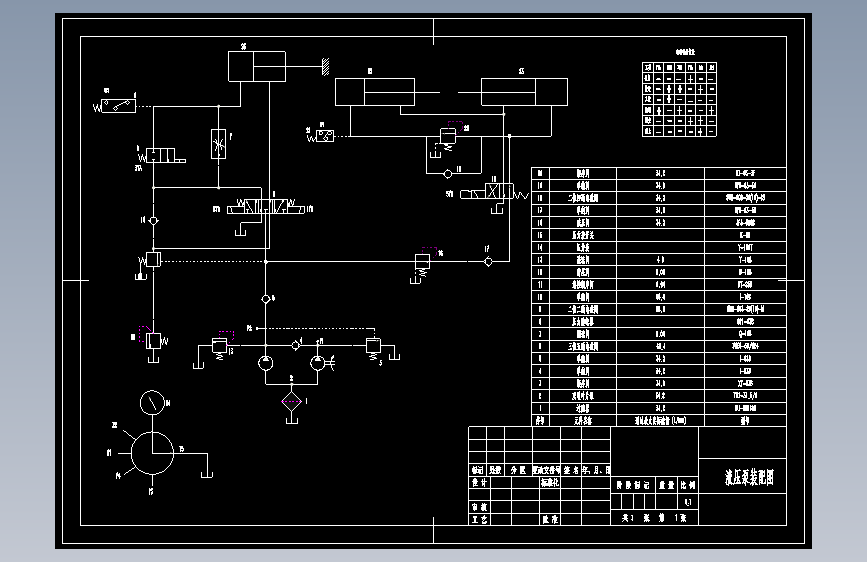The width and height of the screenshot is (867, 562).
Task: Click the check valve between the two pumps
Action: (x=296, y=345)
